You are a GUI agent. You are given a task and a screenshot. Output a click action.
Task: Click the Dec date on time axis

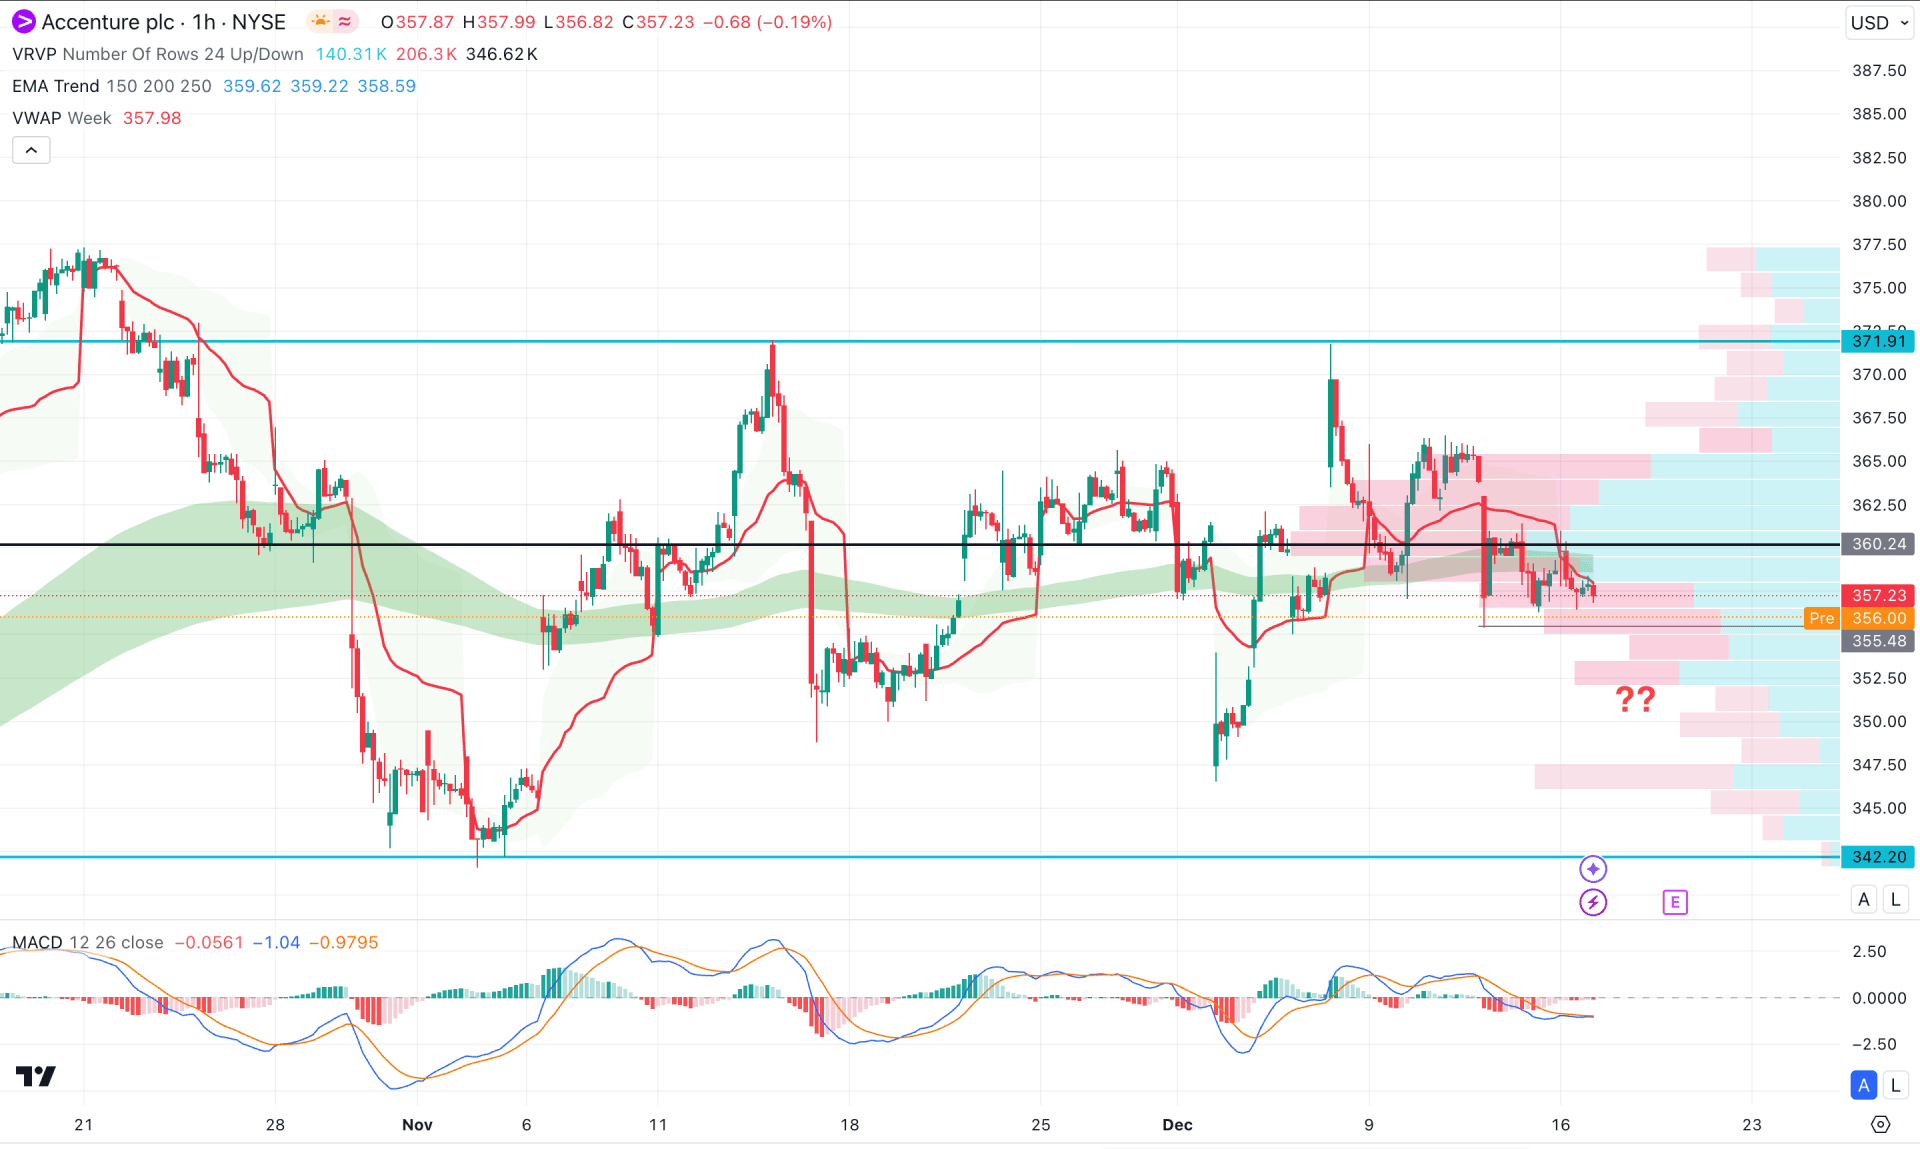pos(1177,1124)
